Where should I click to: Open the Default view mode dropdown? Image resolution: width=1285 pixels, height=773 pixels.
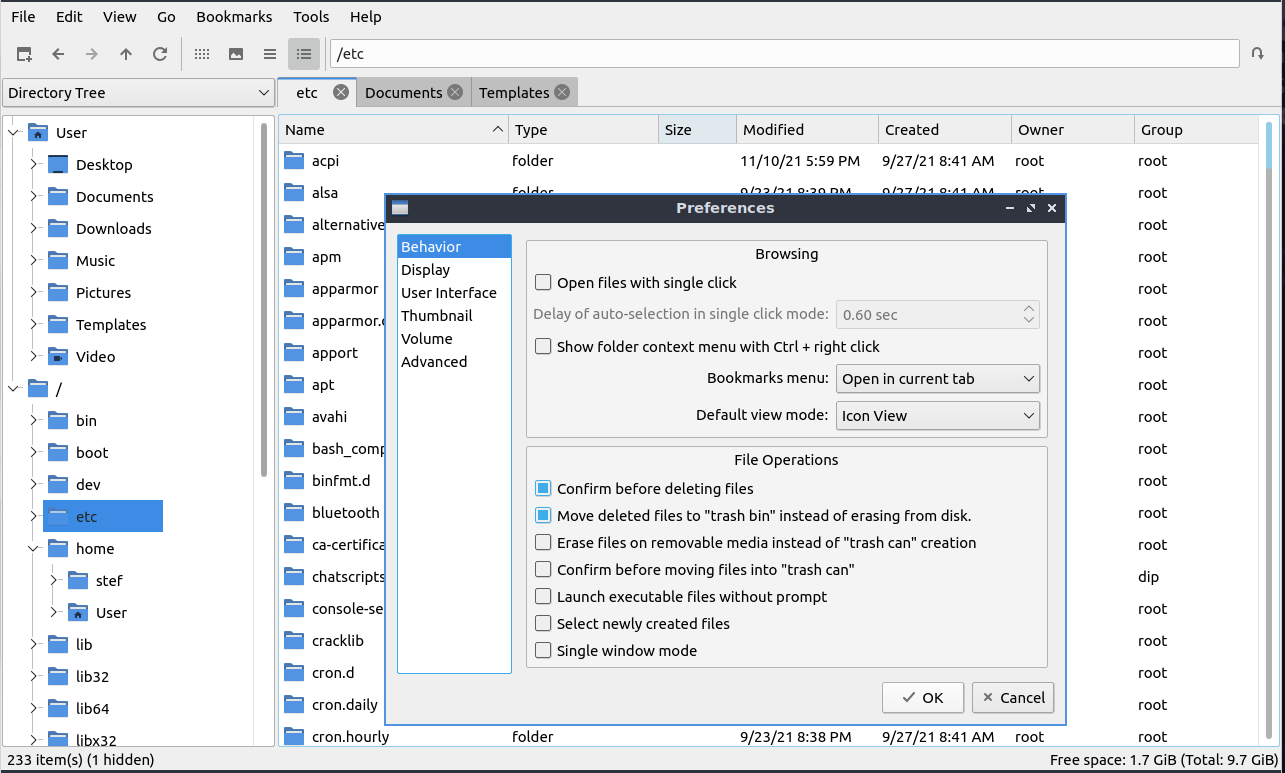pos(937,416)
